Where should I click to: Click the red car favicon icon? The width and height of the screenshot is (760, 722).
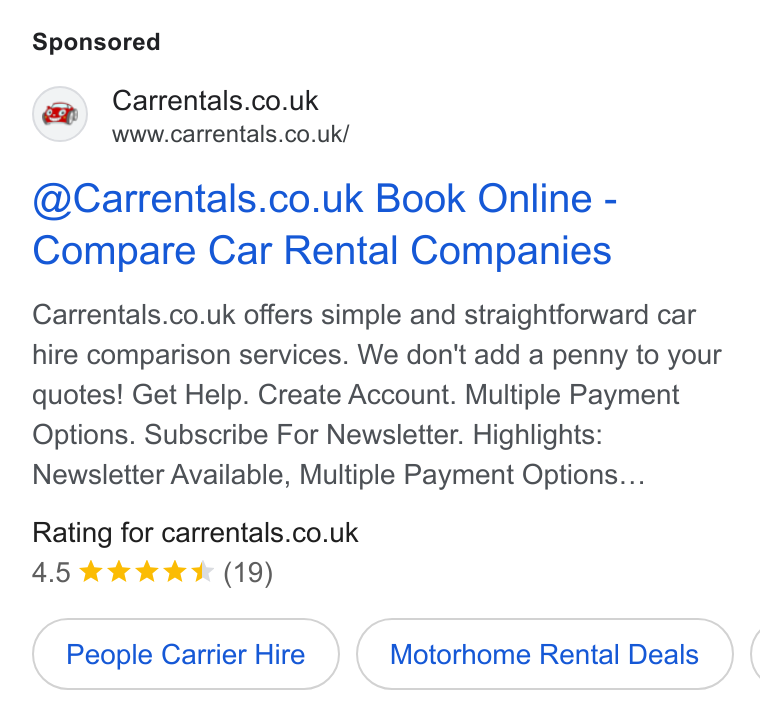pyautogui.click(x=60, y=114)
